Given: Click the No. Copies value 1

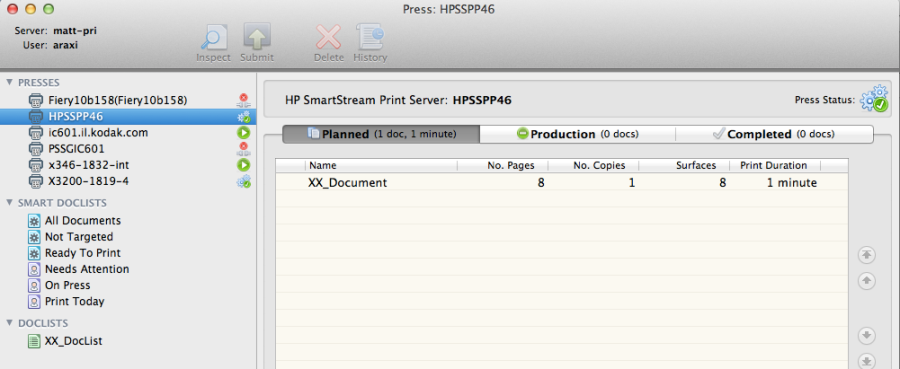Looking at the screenshot, I should (x=632, y=183).
